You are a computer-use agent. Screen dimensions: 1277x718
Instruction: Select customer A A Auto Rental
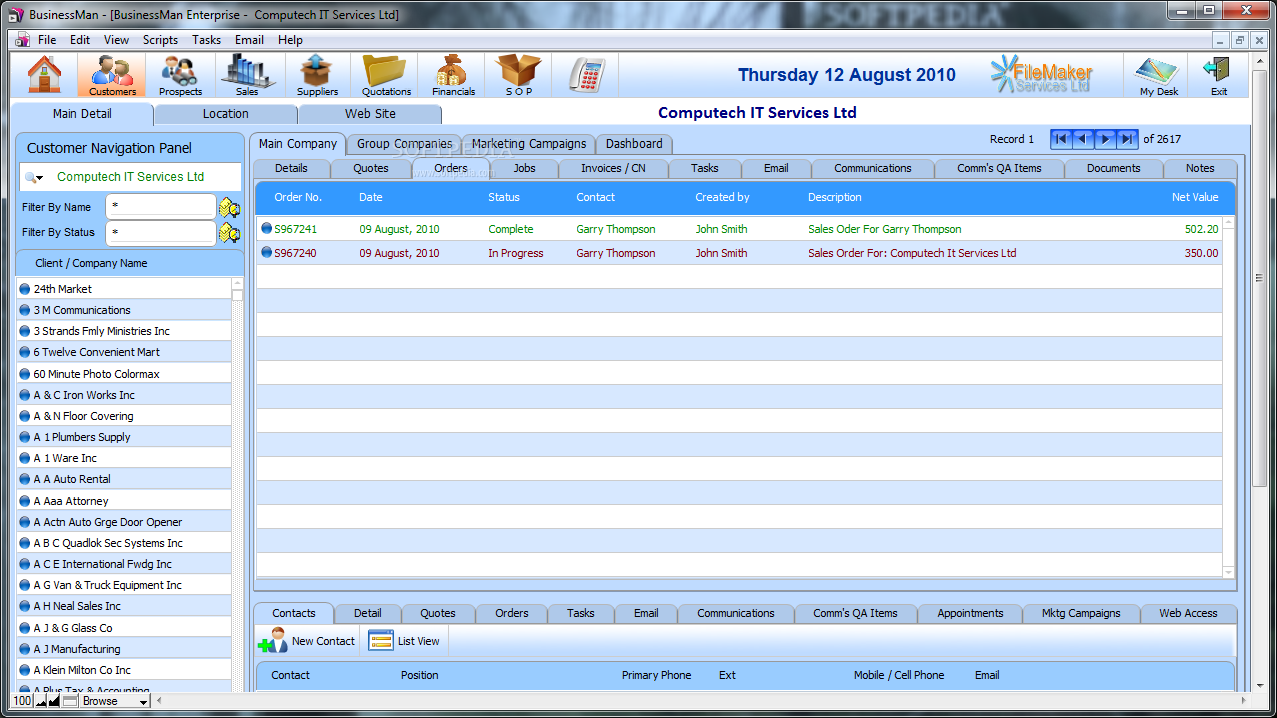(124, 479)
